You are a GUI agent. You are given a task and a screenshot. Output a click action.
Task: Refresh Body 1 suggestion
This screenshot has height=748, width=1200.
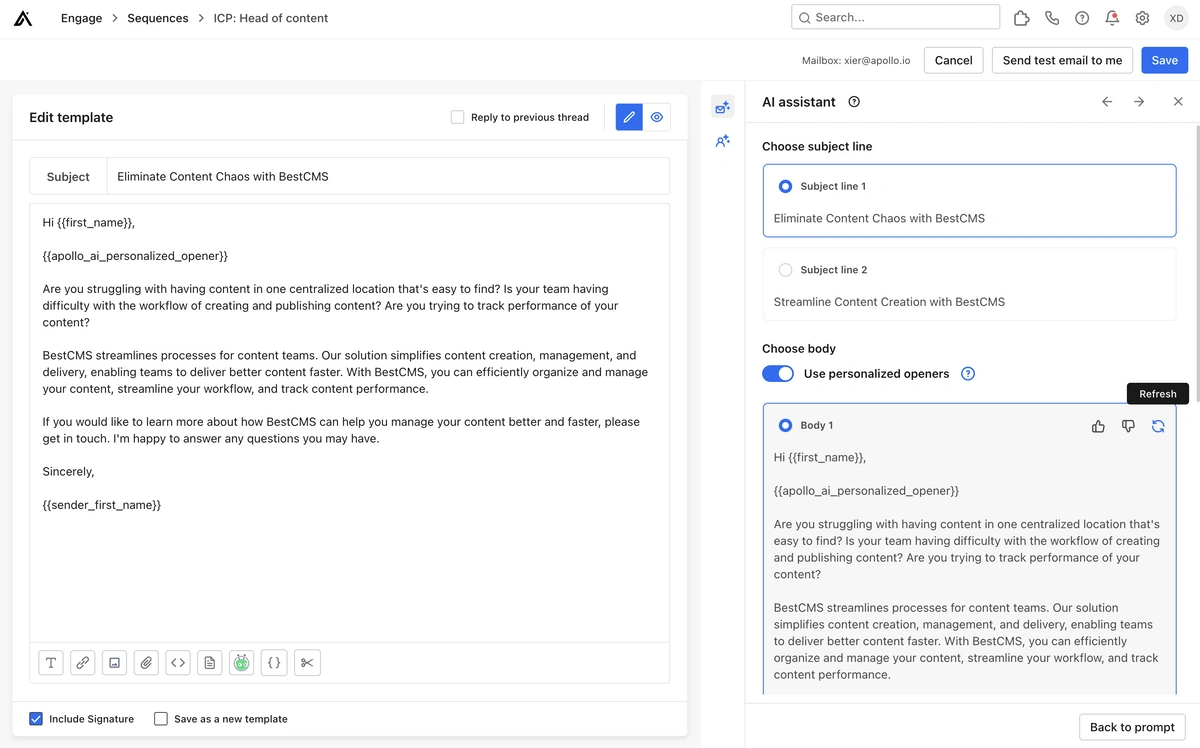(1157, 426)
